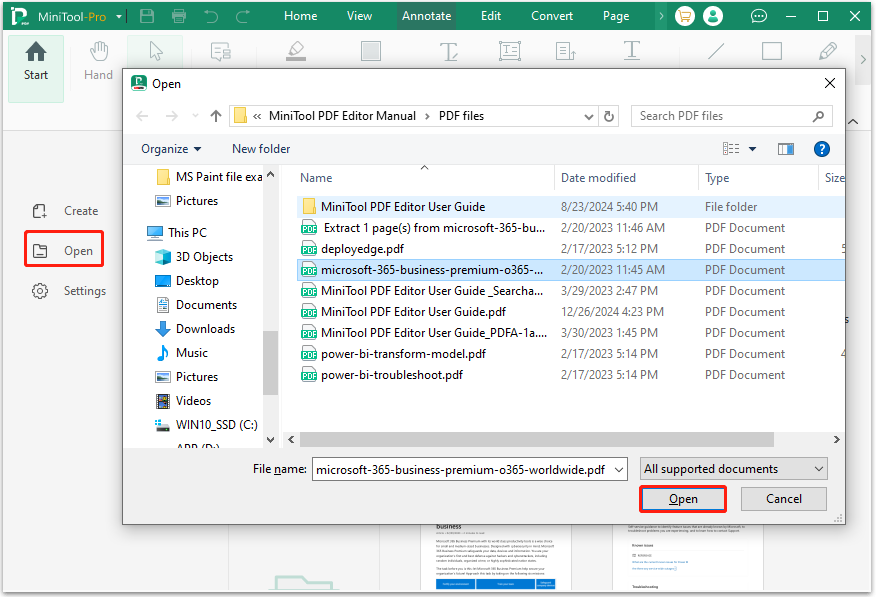
Task: Open the MiniTool-Pro dropdown arrow
Action: (118, 17)
